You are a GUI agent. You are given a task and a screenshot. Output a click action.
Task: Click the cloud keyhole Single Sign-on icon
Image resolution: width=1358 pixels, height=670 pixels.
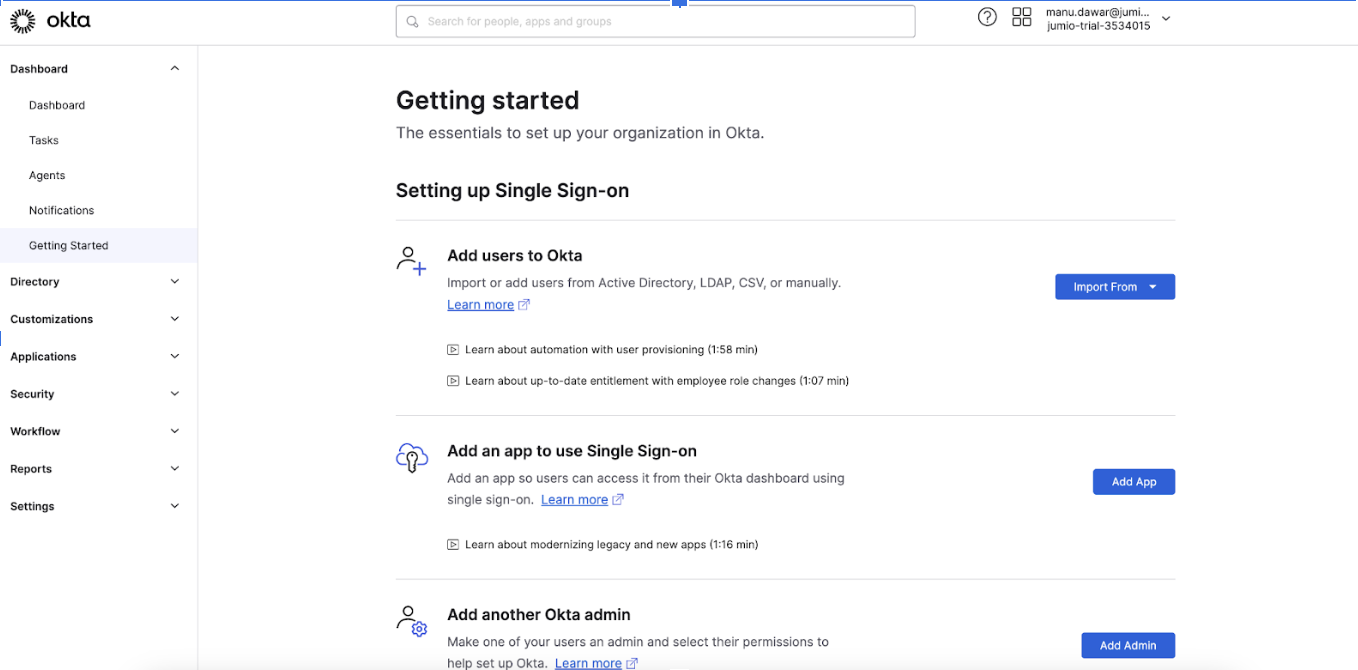[411, 458]
